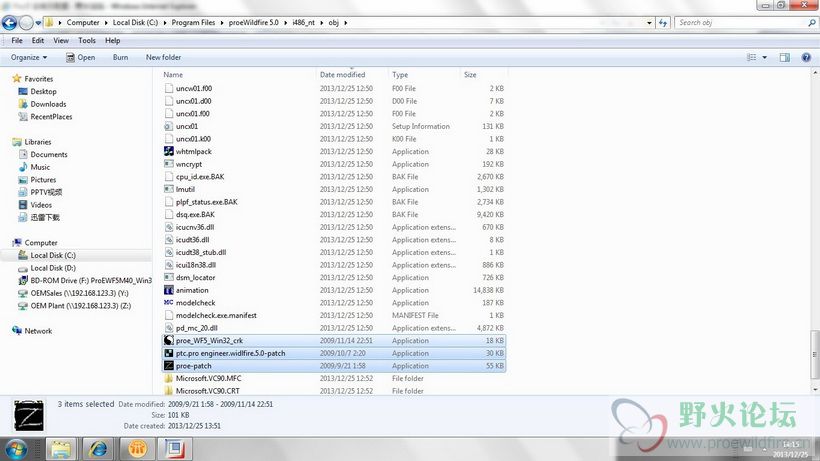
Task: Click the uncx01 Setup Information icon
Action: coord(168,126)
